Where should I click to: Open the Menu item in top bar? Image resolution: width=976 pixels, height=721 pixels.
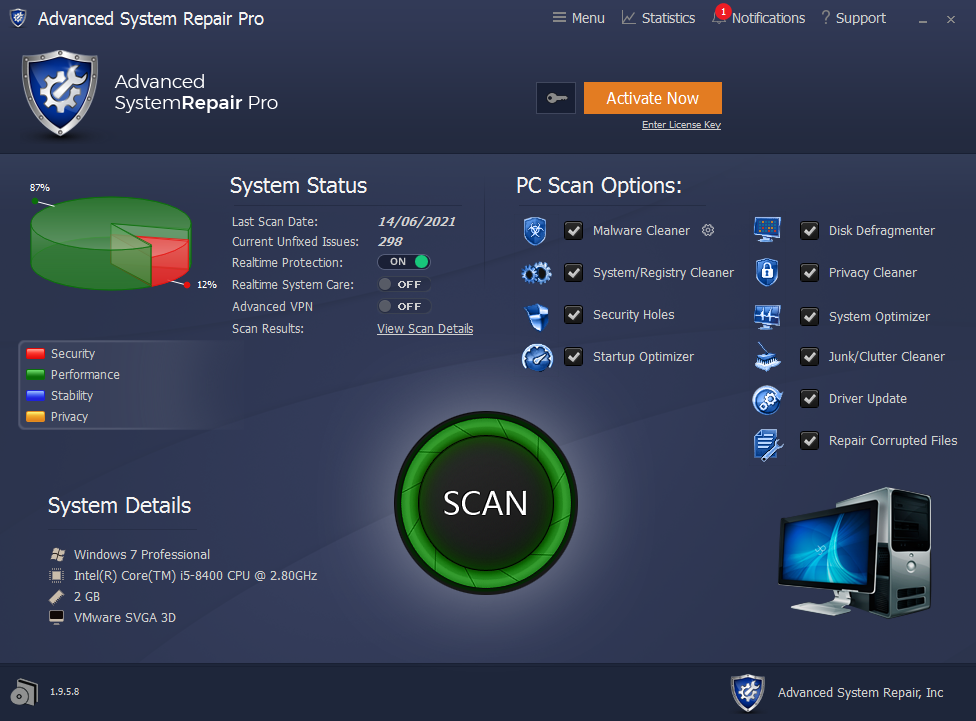pos(579,18)
